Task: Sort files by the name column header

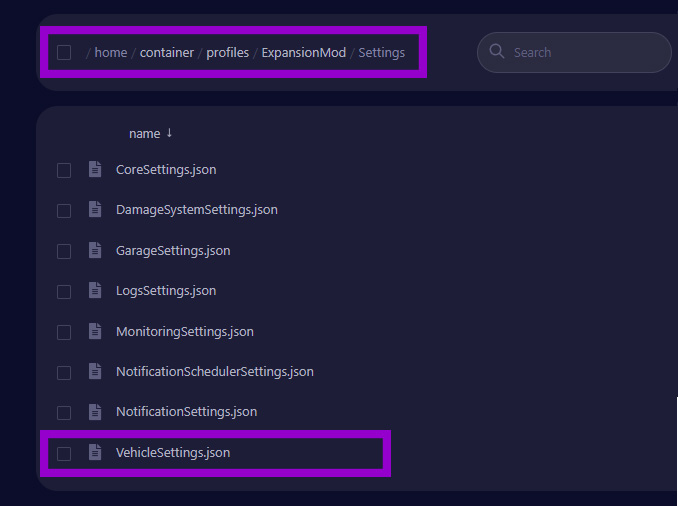Action: [144, 134]
